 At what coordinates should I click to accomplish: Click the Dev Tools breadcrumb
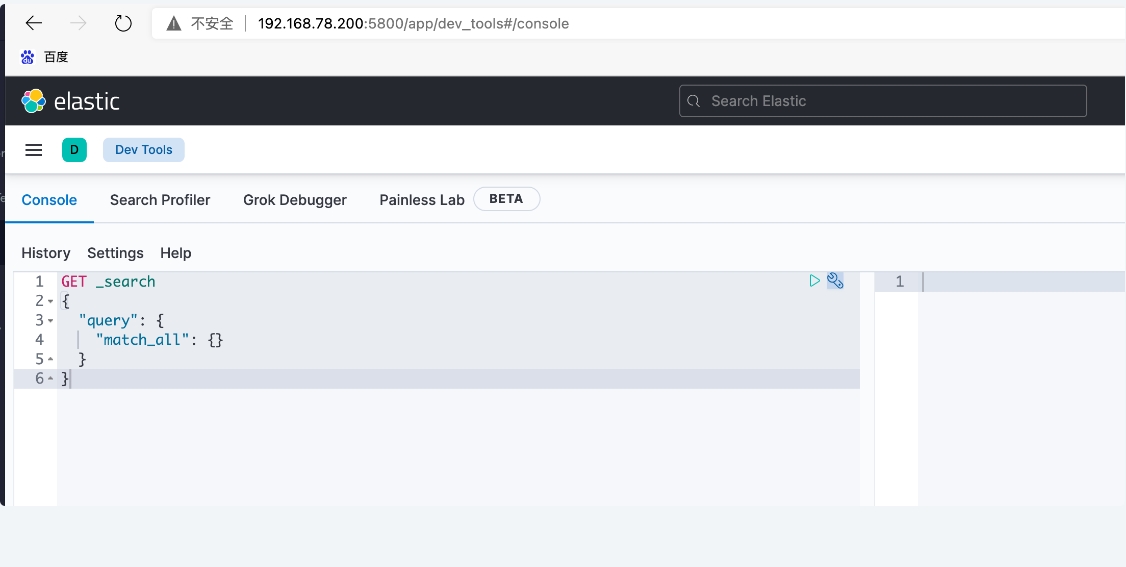(144, 150)
